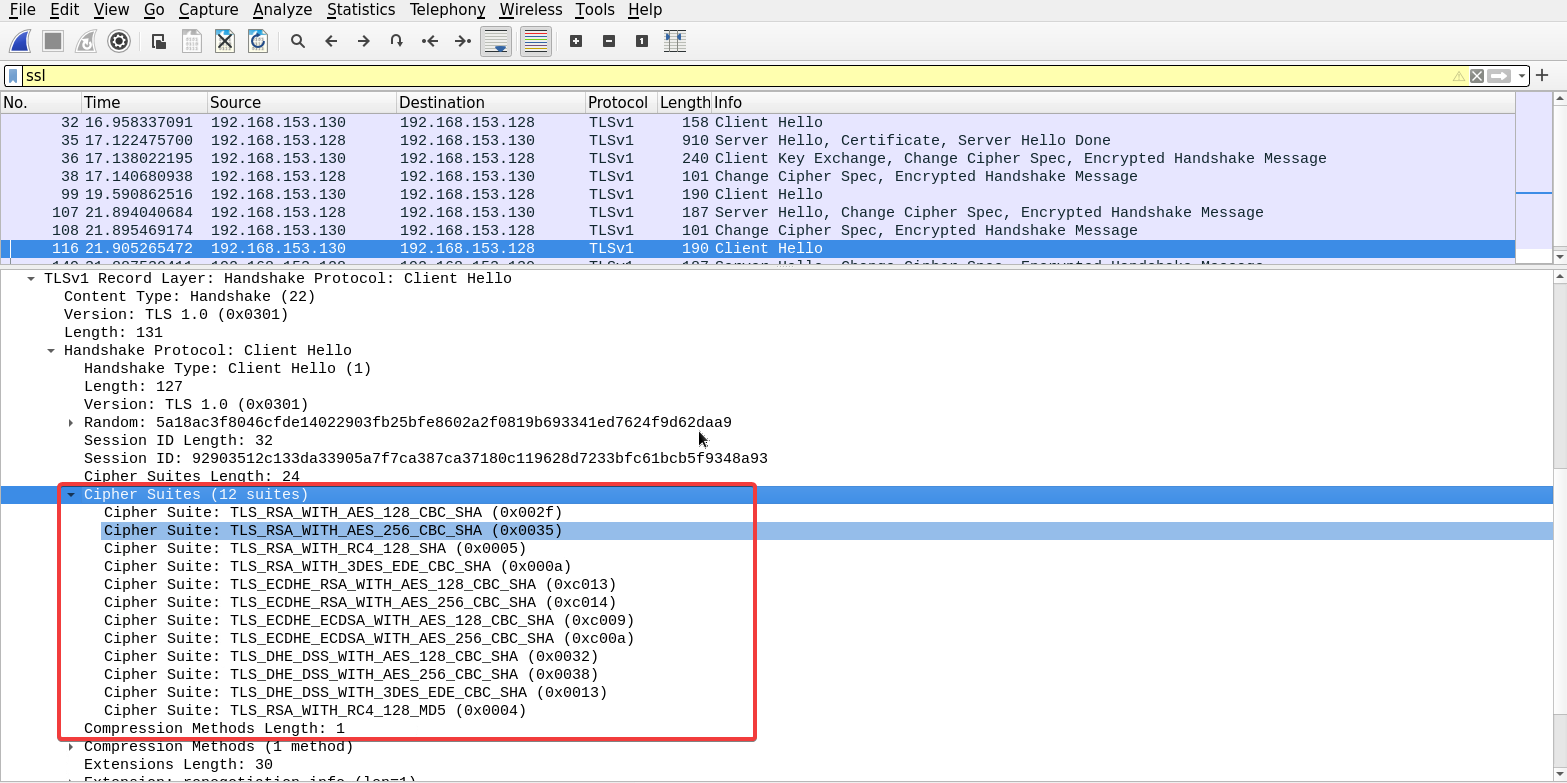Zoom in on packet text
1567x783 pixels.
pos(576,41)
